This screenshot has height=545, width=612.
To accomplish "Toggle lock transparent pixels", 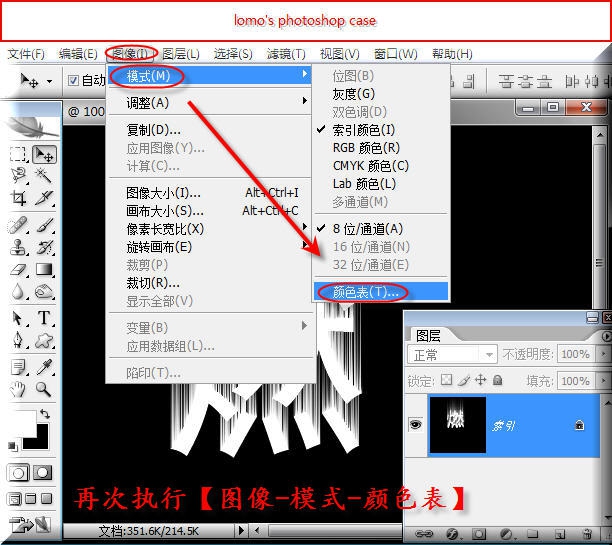I will pos(446,379).
